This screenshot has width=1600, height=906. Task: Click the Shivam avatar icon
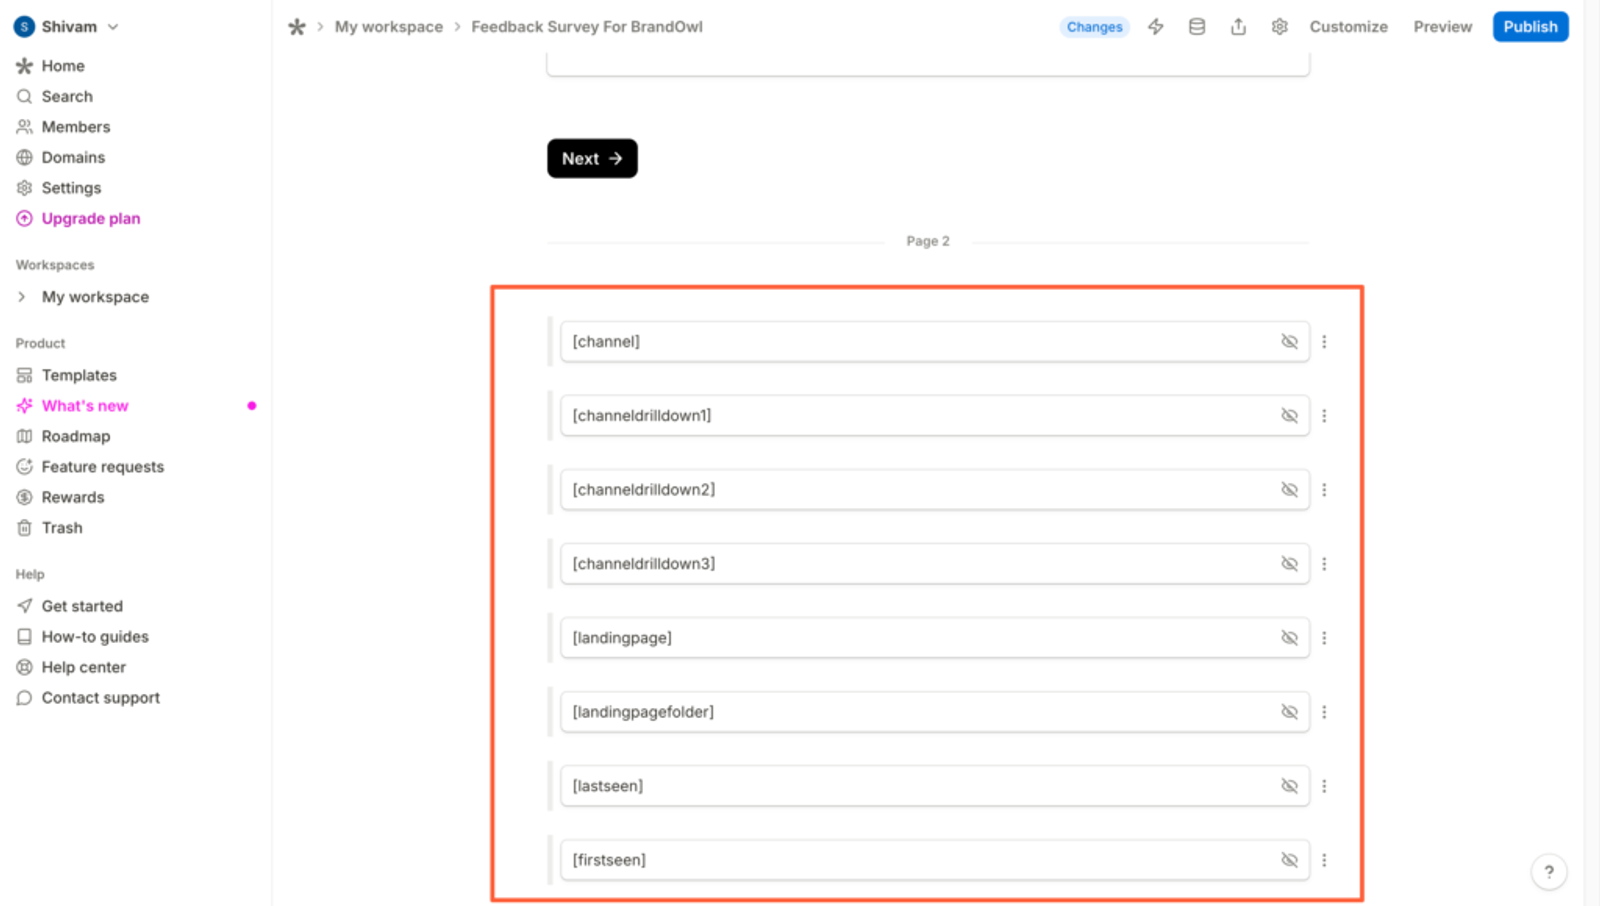tap(25, 27)
